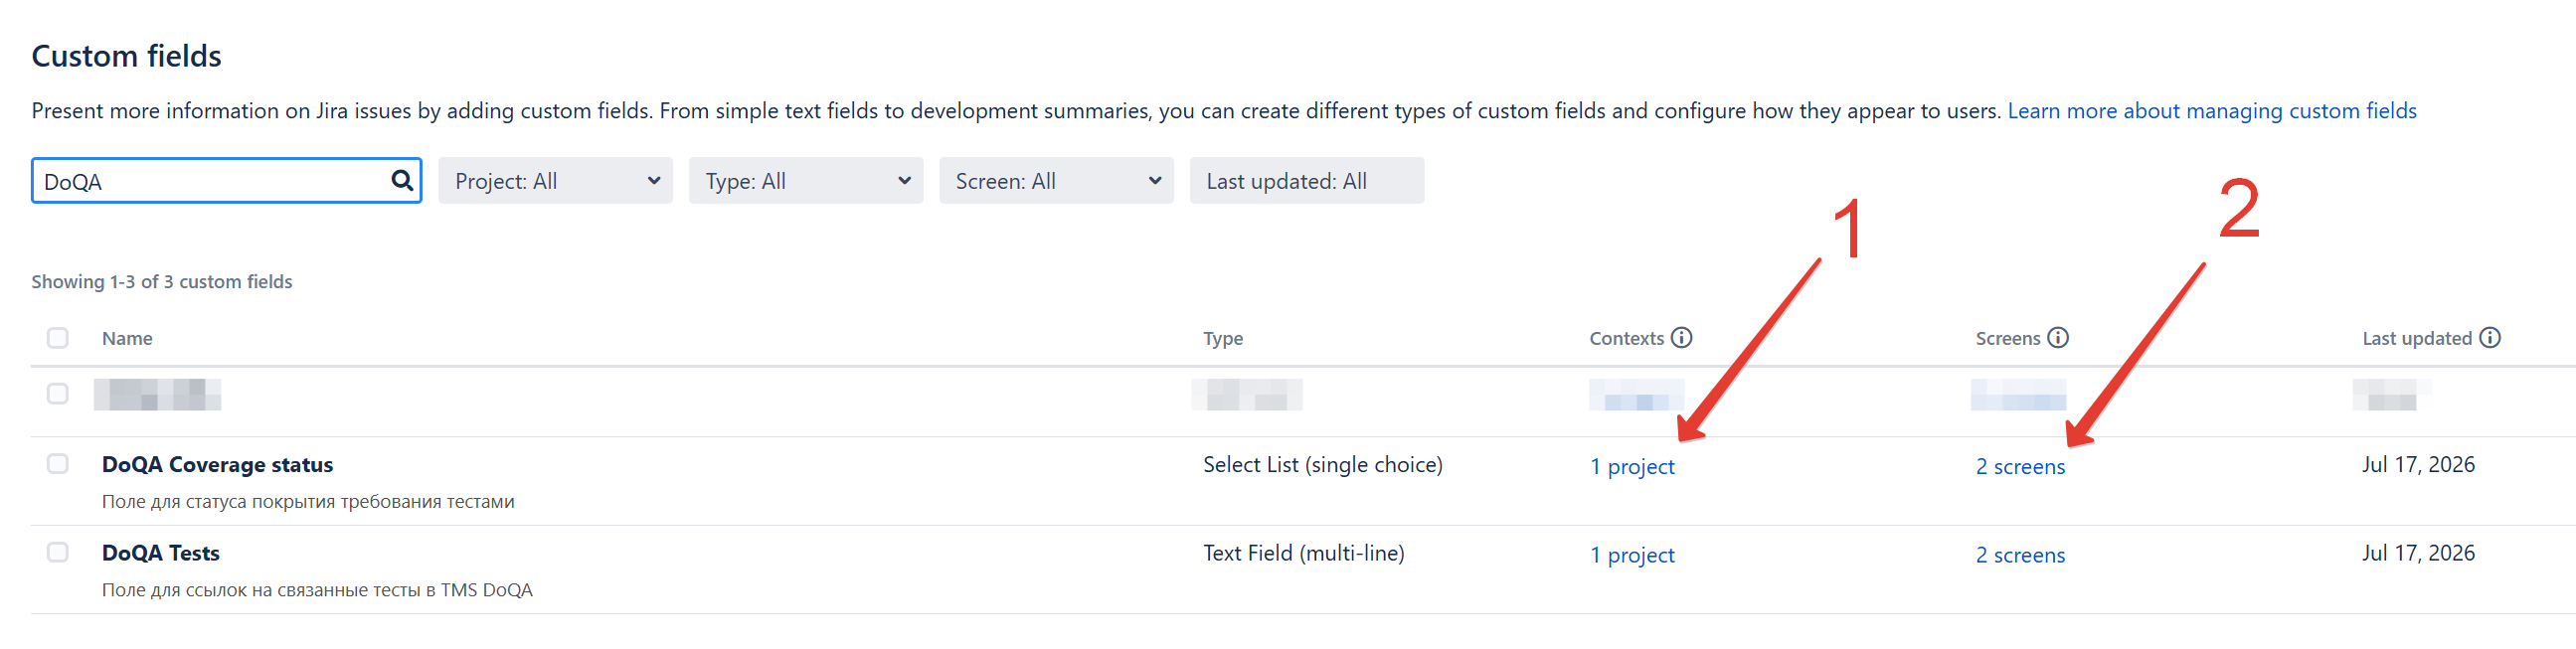Click the search magnifier icon

(401, 180)
